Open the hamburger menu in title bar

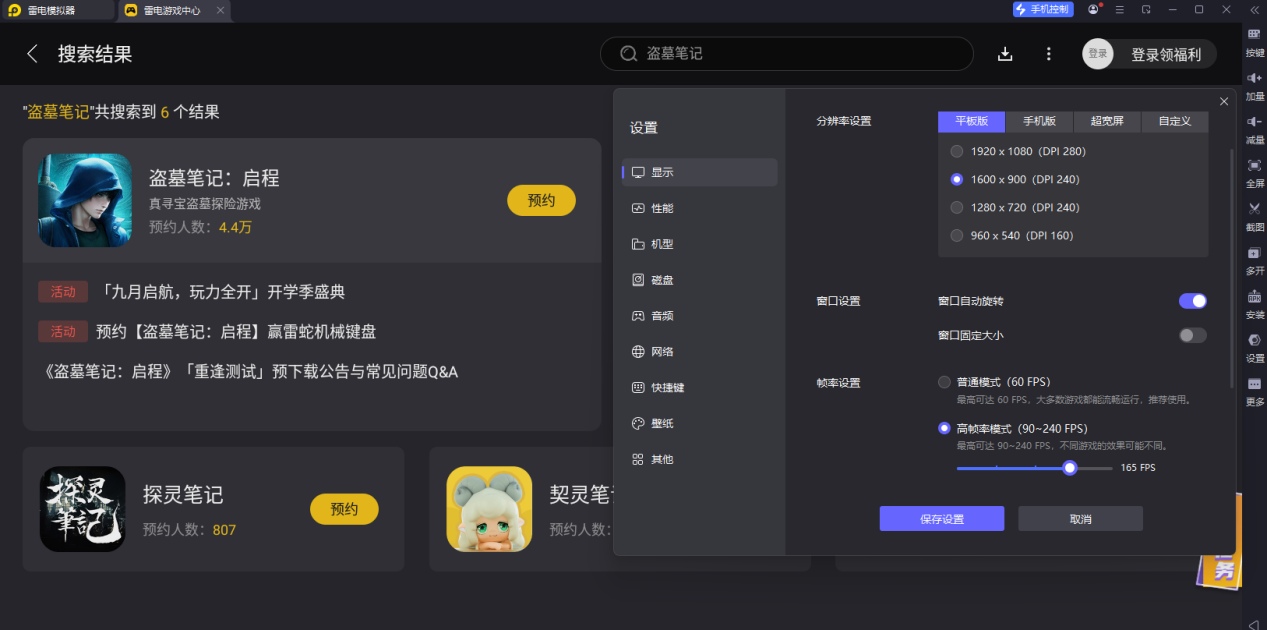[x=1121, y=9]
